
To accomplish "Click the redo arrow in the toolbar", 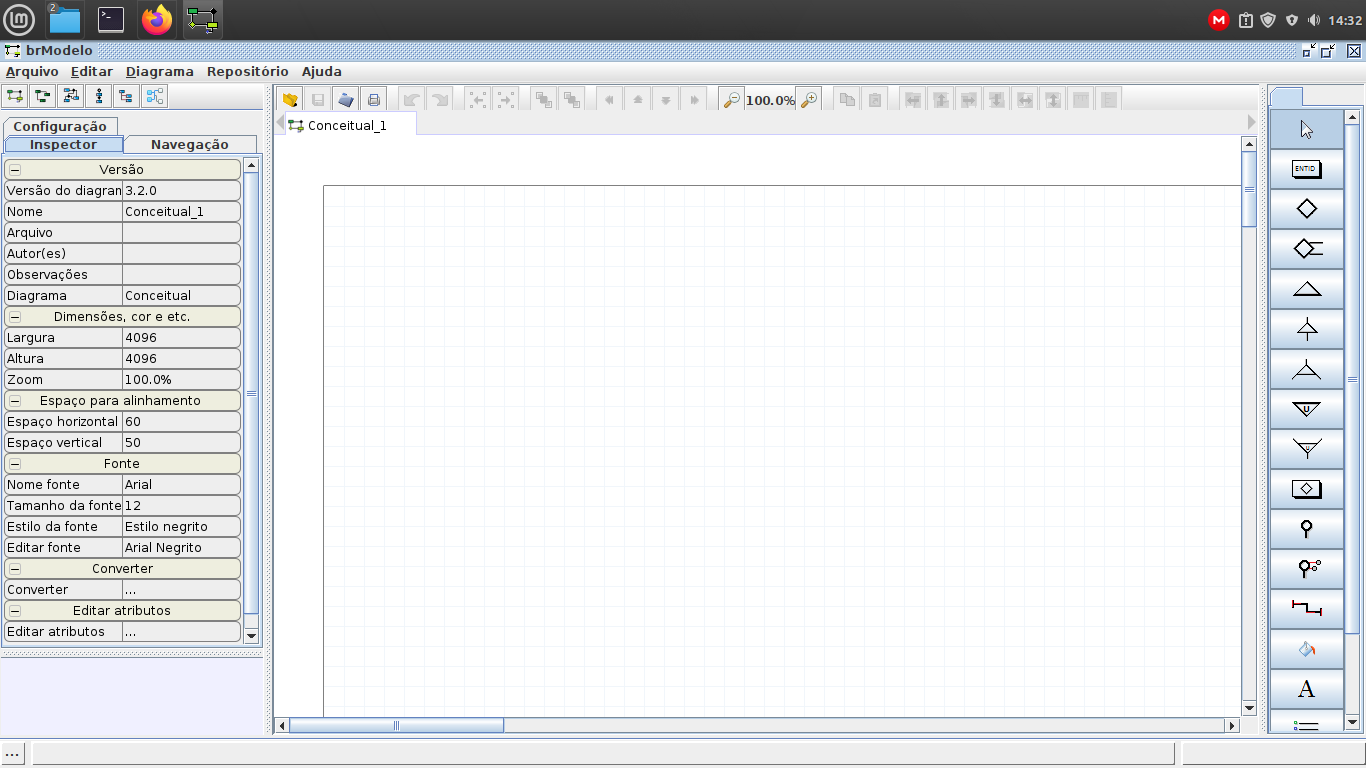I will click(439, 99).
